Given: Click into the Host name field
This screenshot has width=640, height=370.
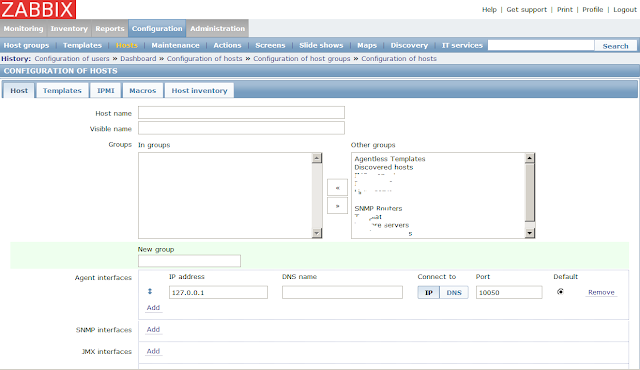Looking at the screenshot, I should 241,113.
